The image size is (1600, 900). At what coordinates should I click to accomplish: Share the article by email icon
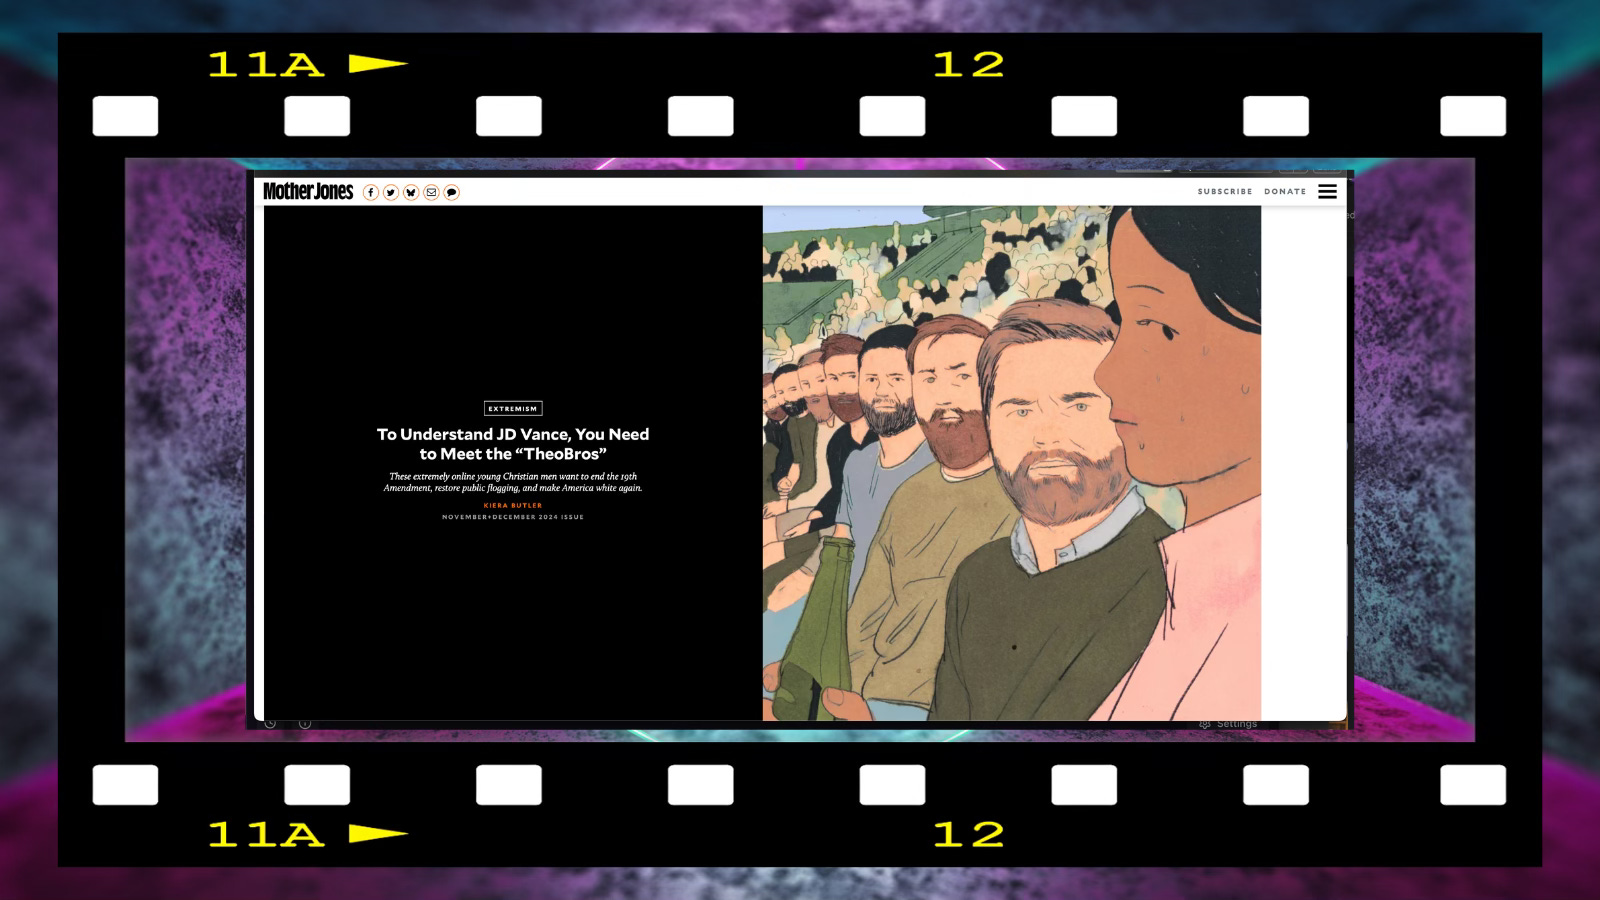[x=431, y=192]
